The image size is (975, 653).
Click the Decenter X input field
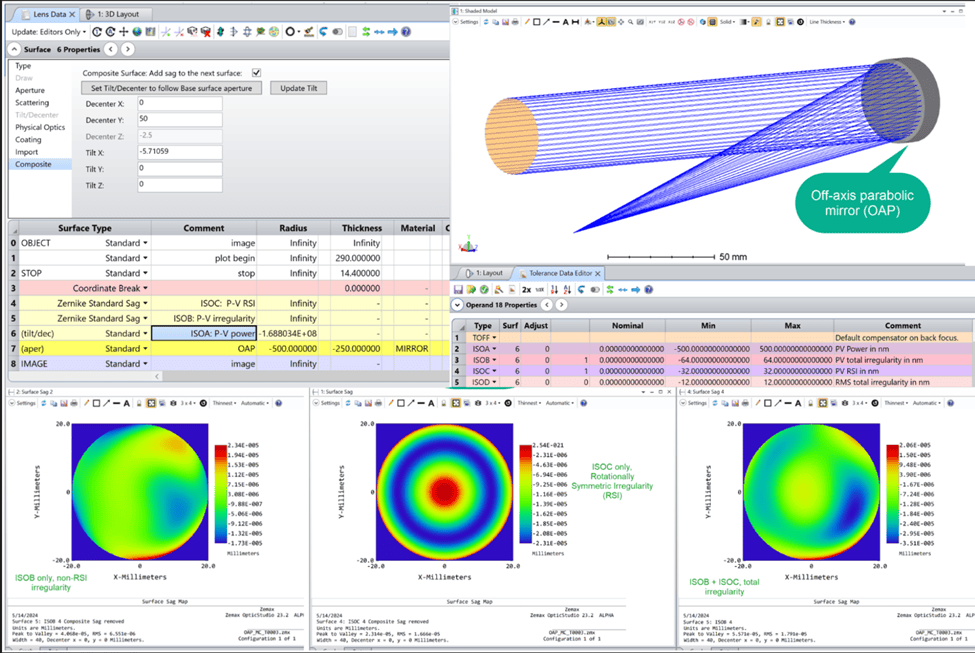click(180, 103)
